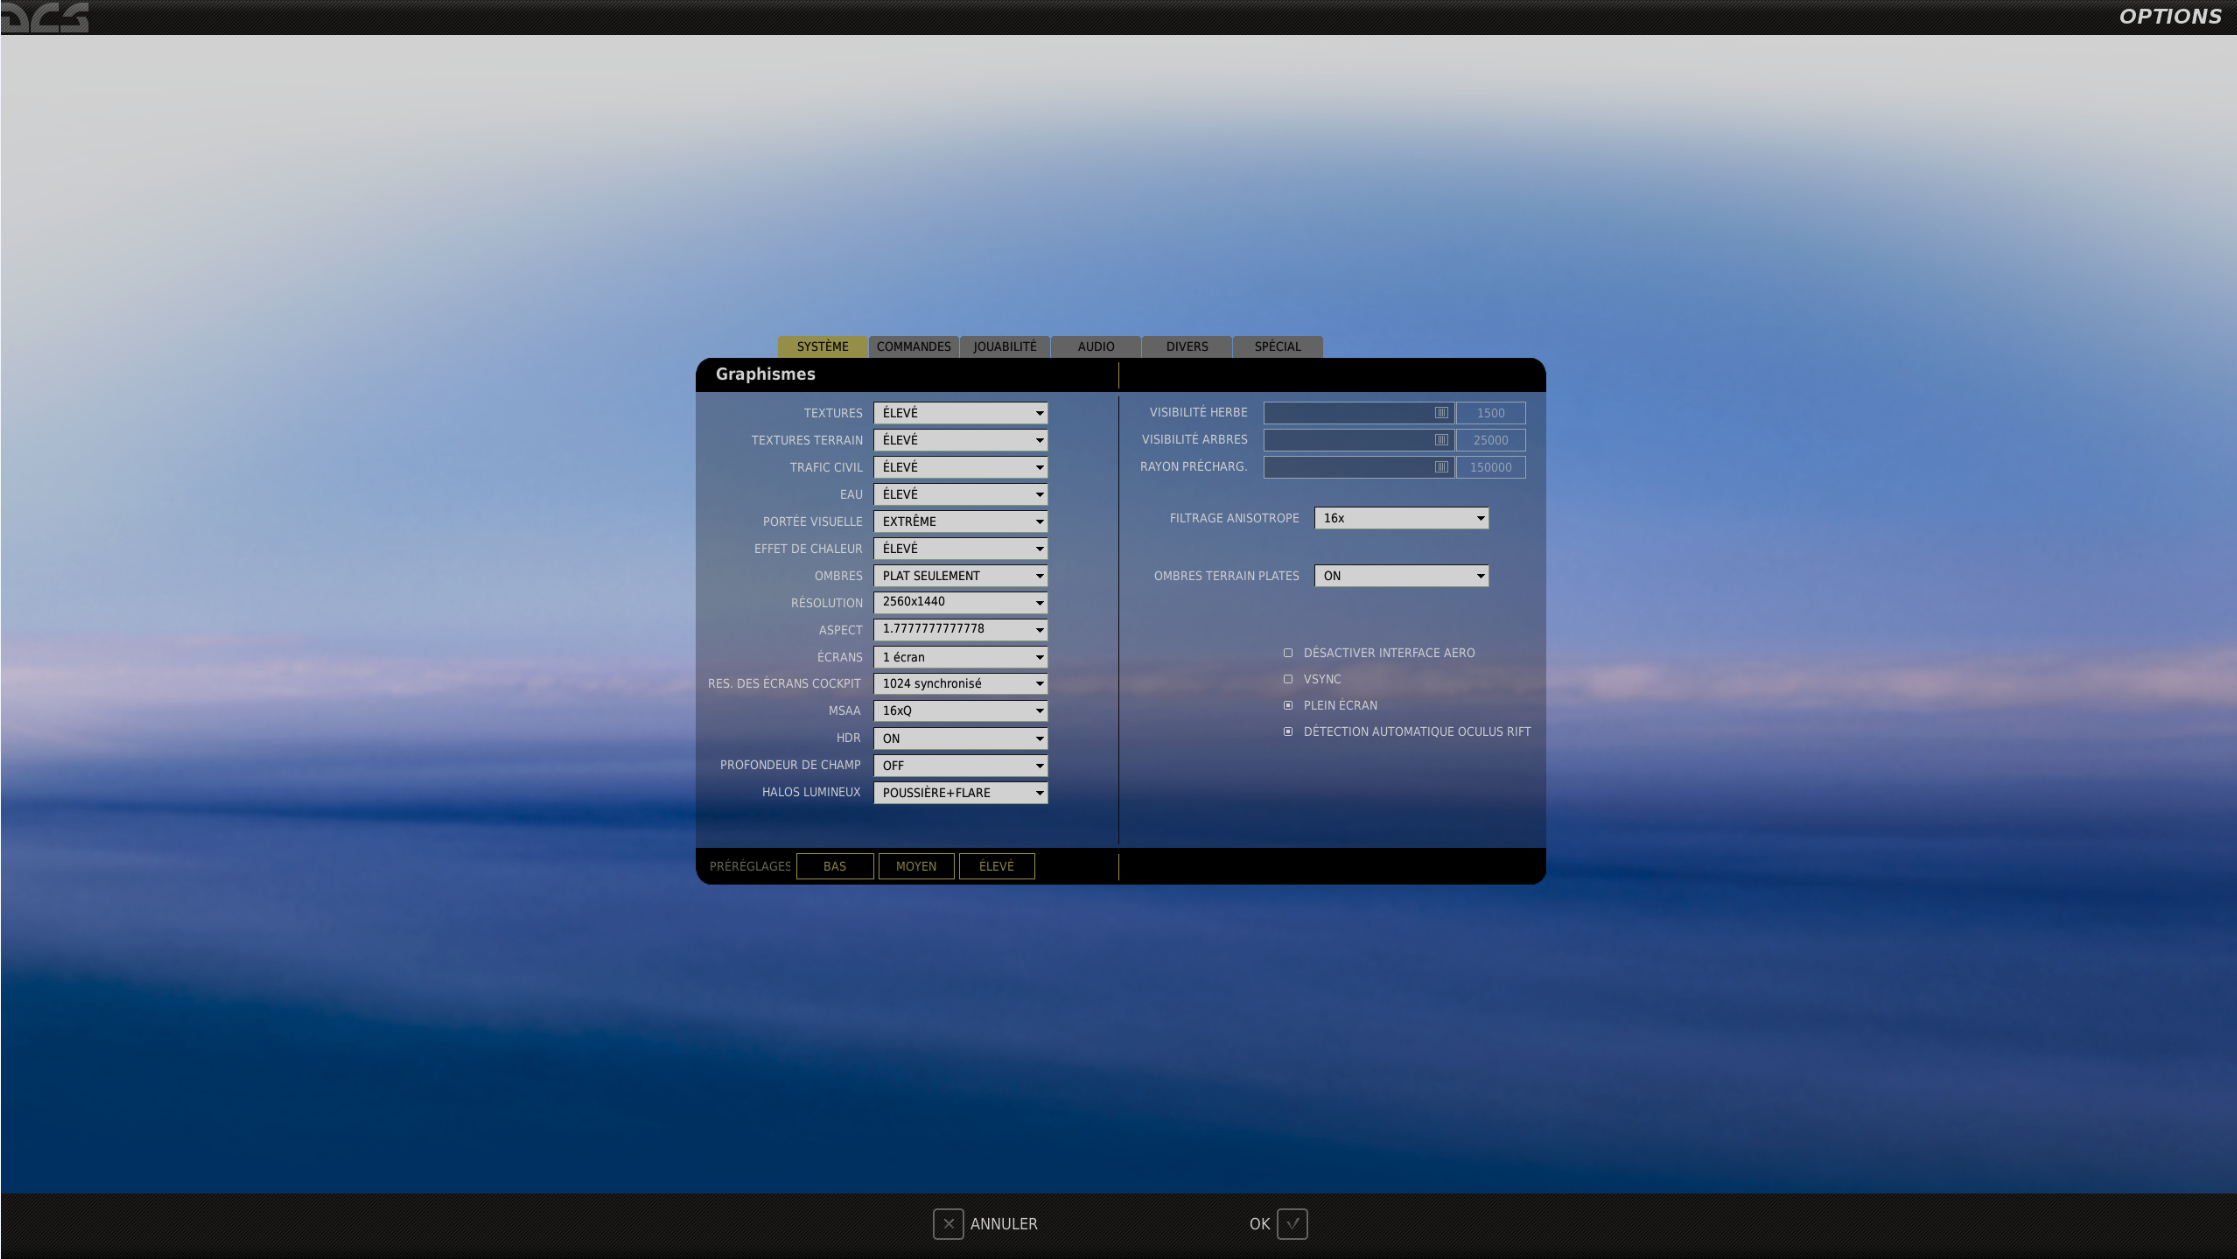Expand the OMBRES TERRAIN PLATES dropdown

pyautogui.click(x=1401, y=576)
